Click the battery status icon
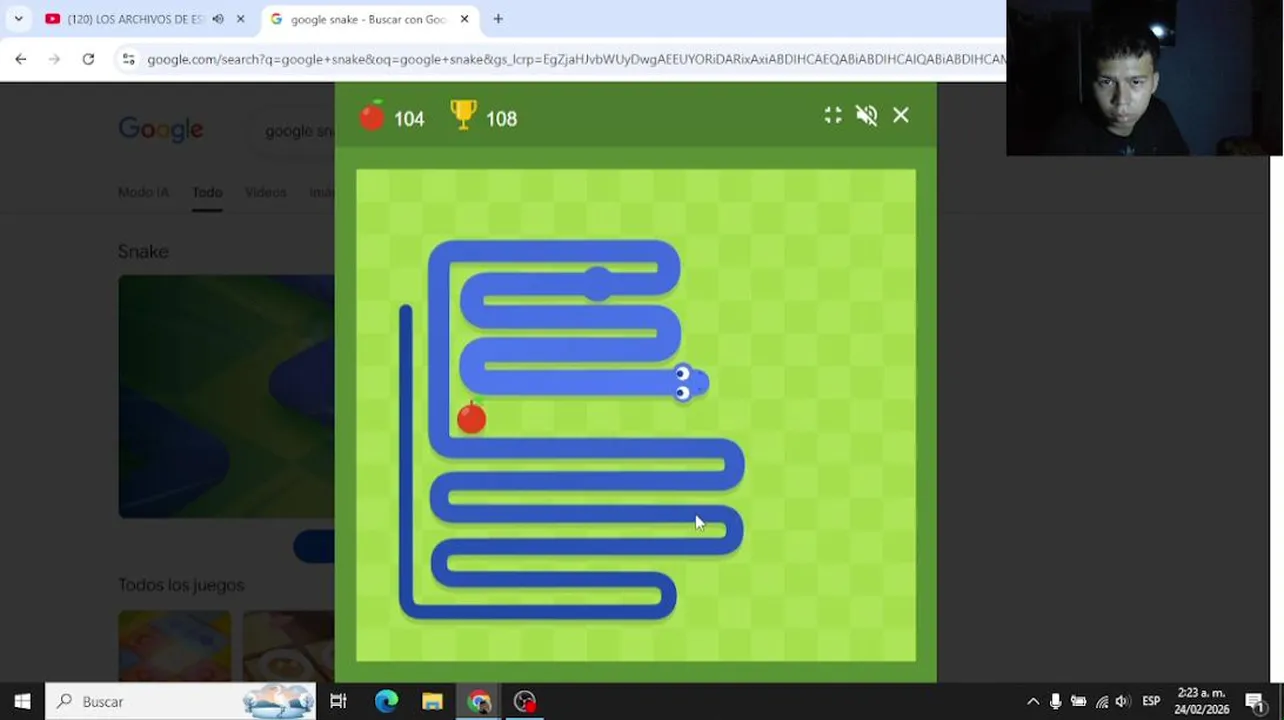The image size is (1284, 720). point(1078,701)
